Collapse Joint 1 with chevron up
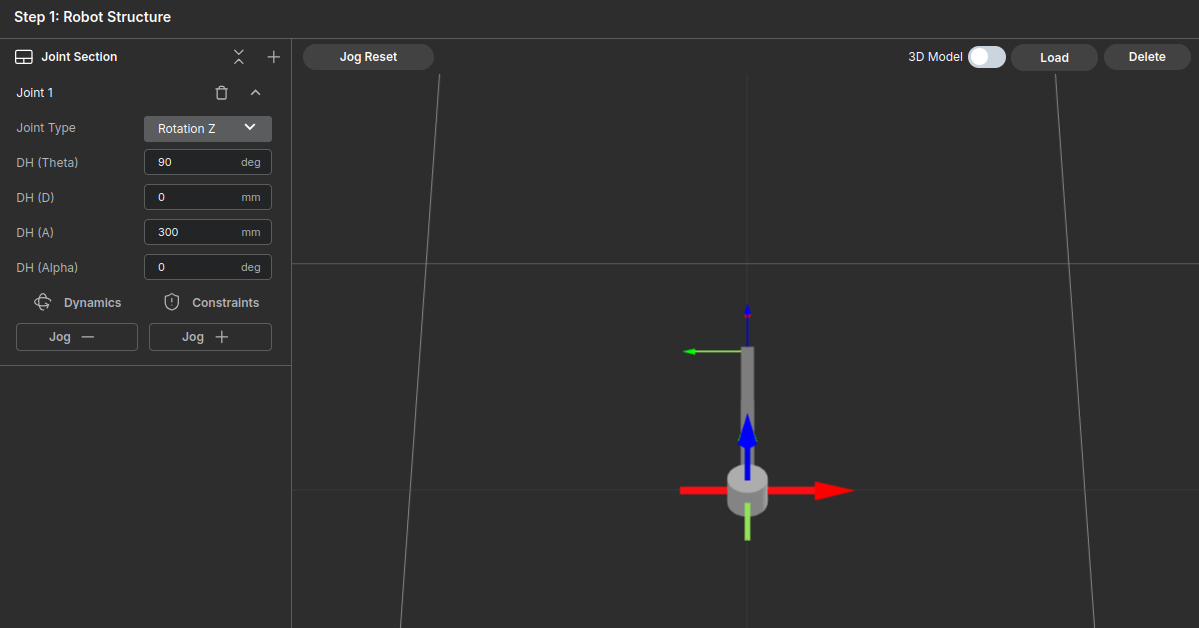1199x628 pixels. pyautogui.click(x=255, y=93)
